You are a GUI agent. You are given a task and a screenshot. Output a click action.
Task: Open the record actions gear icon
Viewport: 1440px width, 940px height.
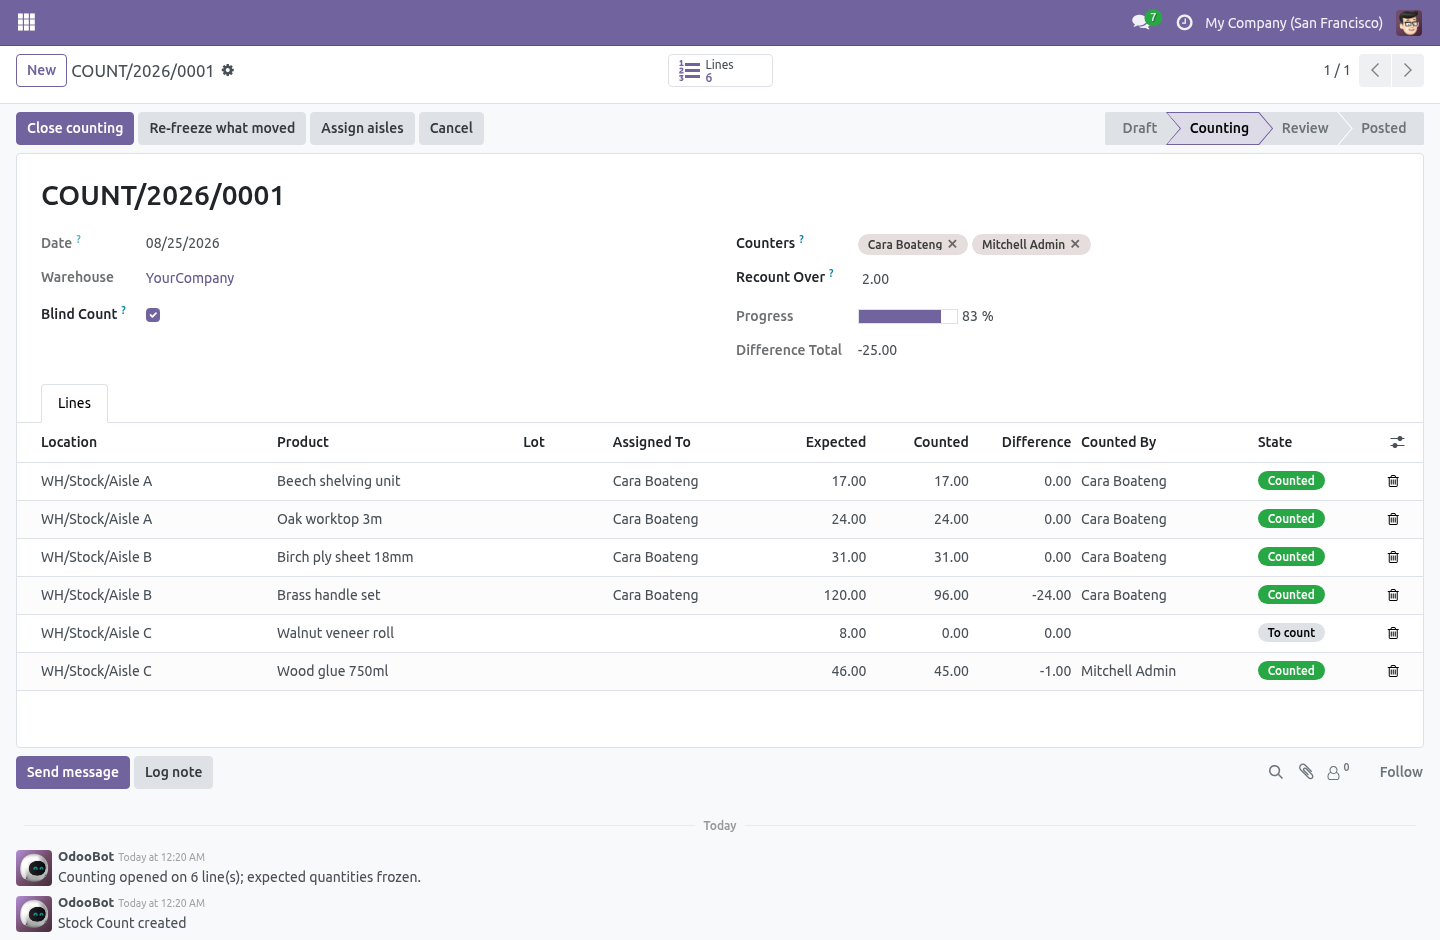coord(228,70)
